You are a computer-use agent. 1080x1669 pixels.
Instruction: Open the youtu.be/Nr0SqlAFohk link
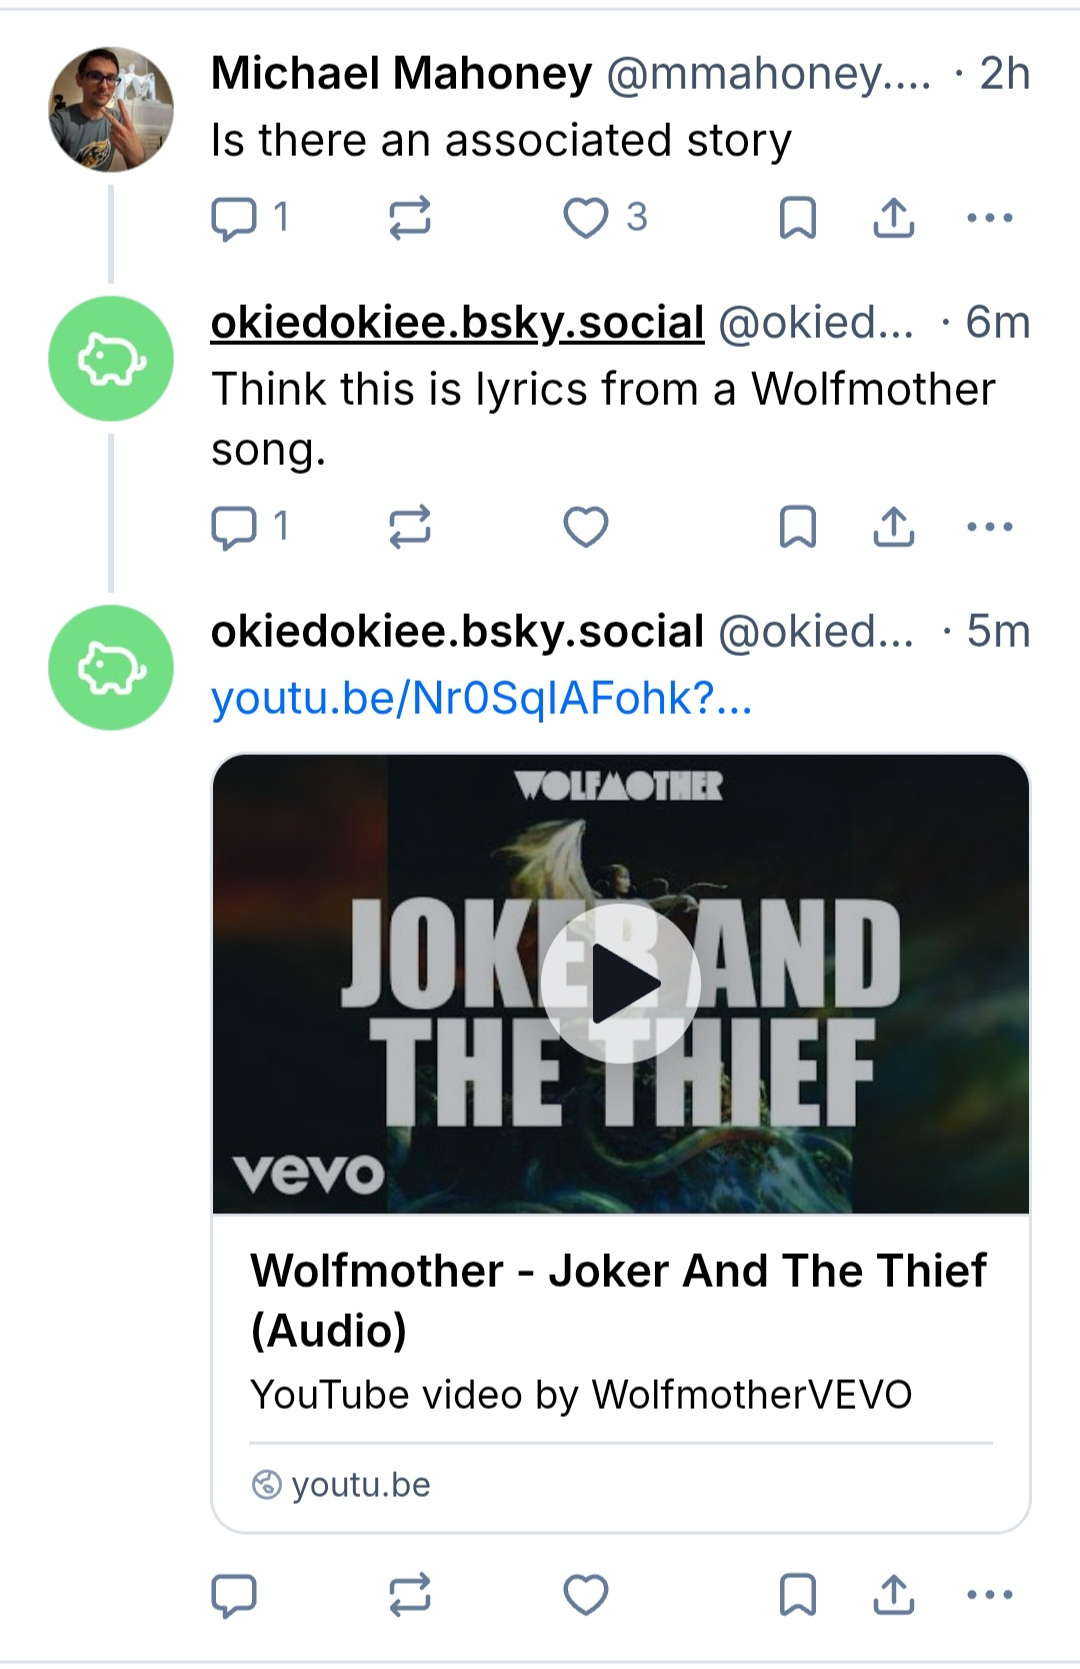click(x=481, y=698)
